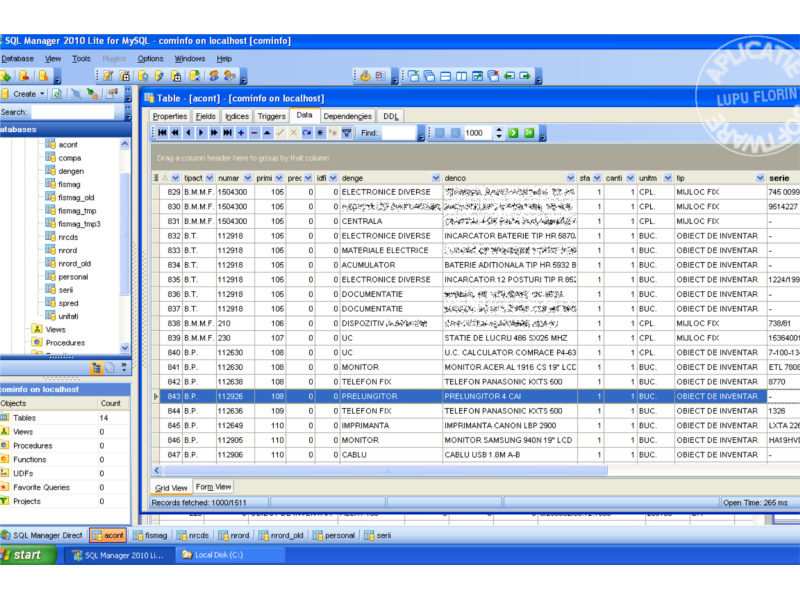Go to next window green arrow
The height and width of the screenshot is (600, 800).
(525, 76)
